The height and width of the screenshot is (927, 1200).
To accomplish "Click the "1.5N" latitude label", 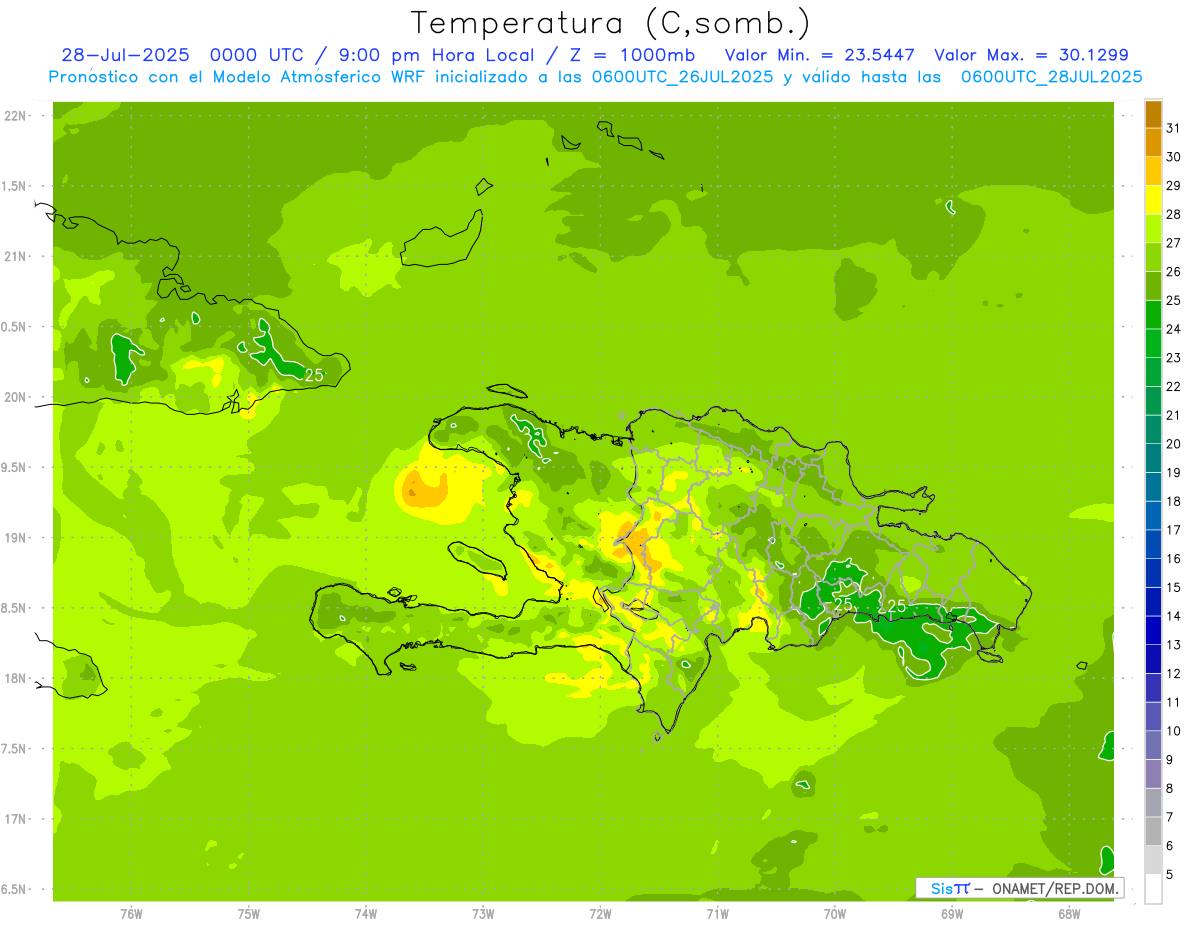I will tap(15, 186).
